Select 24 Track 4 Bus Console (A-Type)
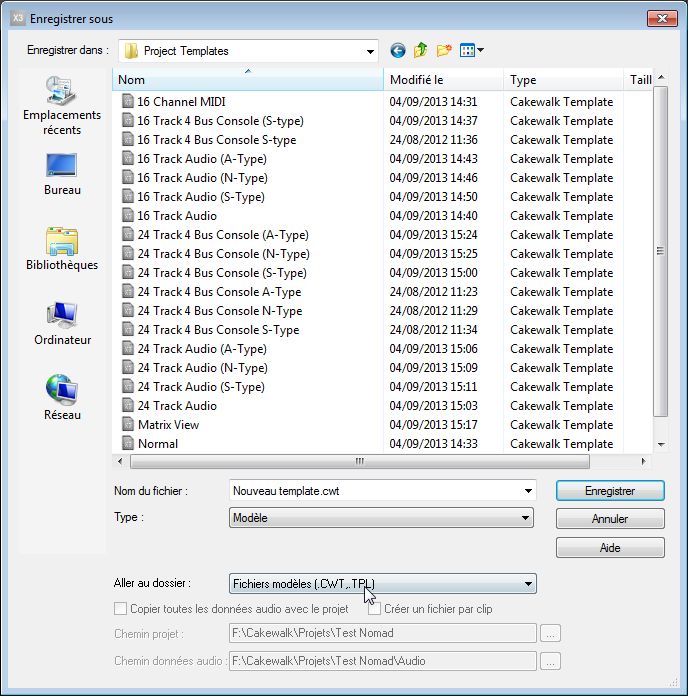This screenshot has width=688, height=696. 223,234
